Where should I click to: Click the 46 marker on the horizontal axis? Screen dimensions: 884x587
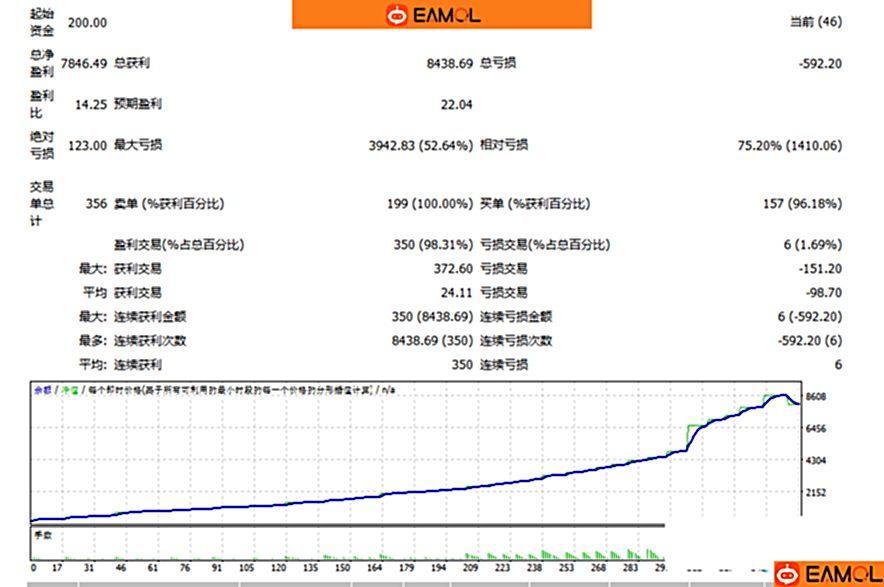(x=121, y=568)
